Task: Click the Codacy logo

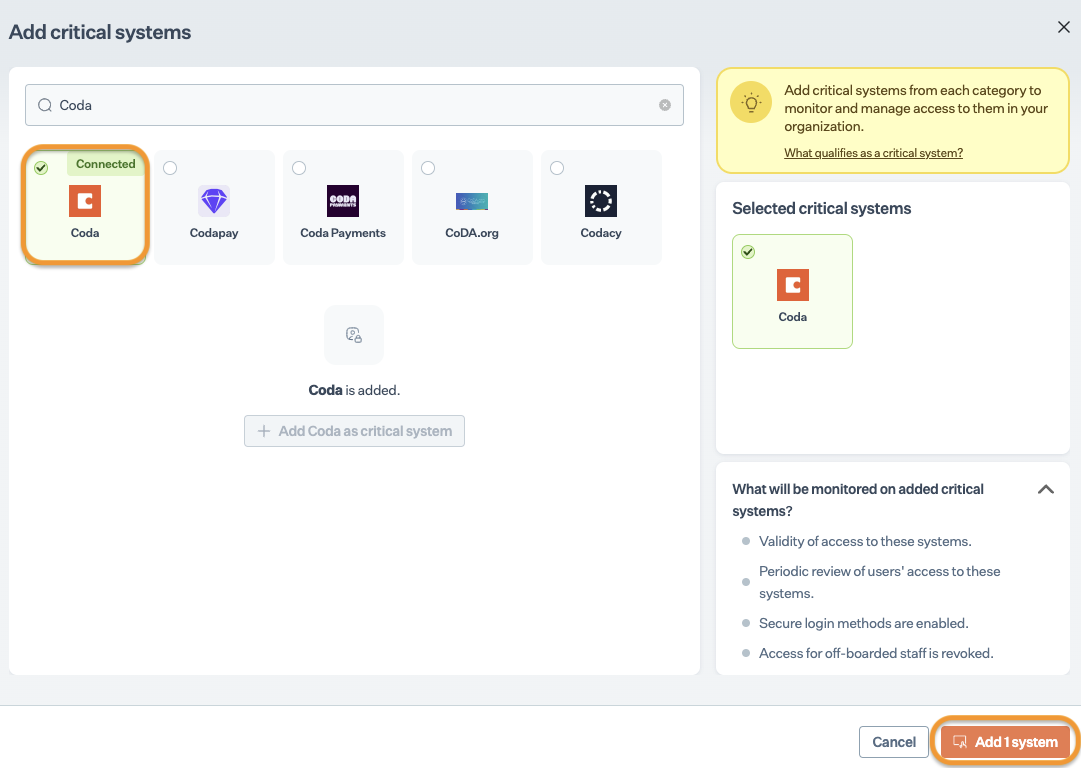Action: [x=600, y=201]
